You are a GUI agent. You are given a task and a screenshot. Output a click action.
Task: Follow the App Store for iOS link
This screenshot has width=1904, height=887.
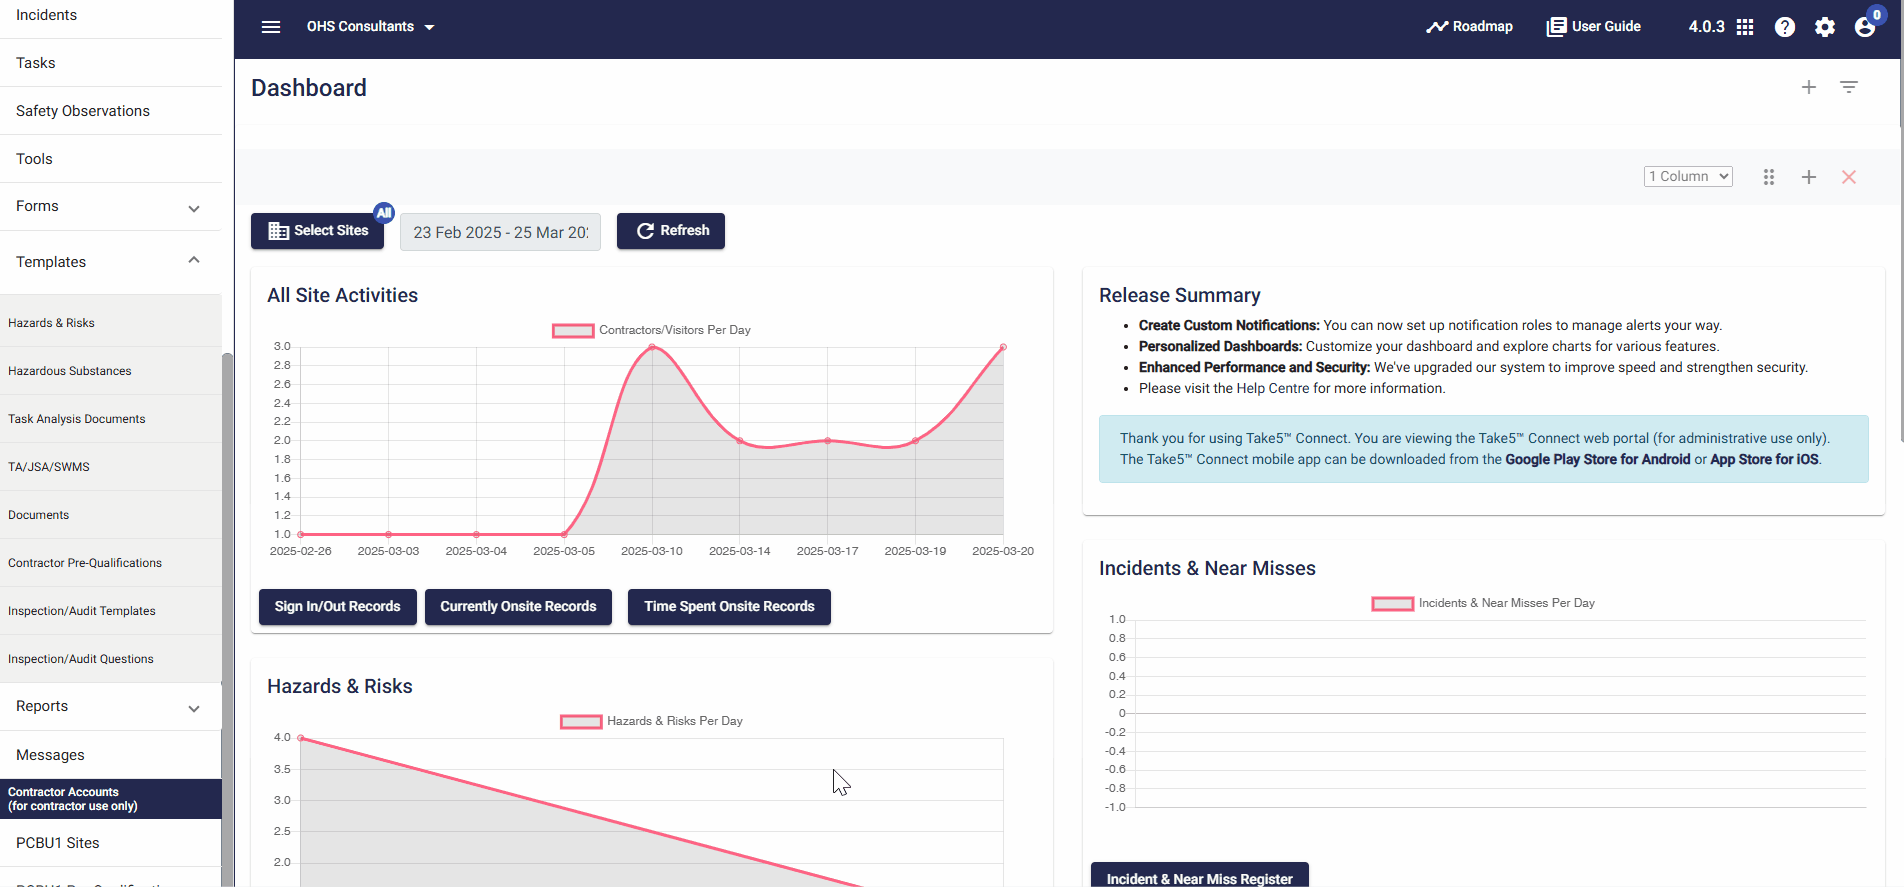coord(1765,460)
